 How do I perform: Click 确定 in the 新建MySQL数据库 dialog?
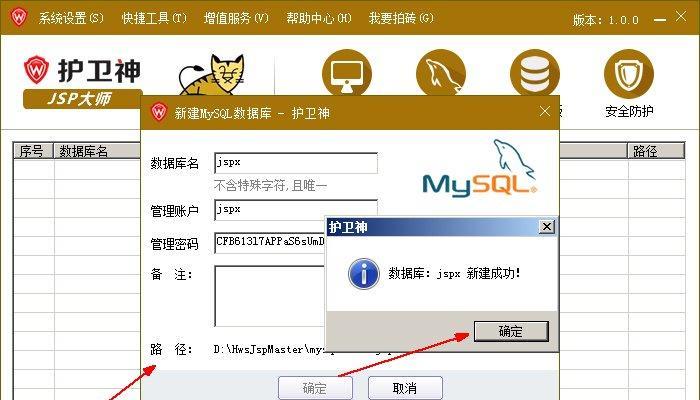pyautogui.click(x=315, y=388)
